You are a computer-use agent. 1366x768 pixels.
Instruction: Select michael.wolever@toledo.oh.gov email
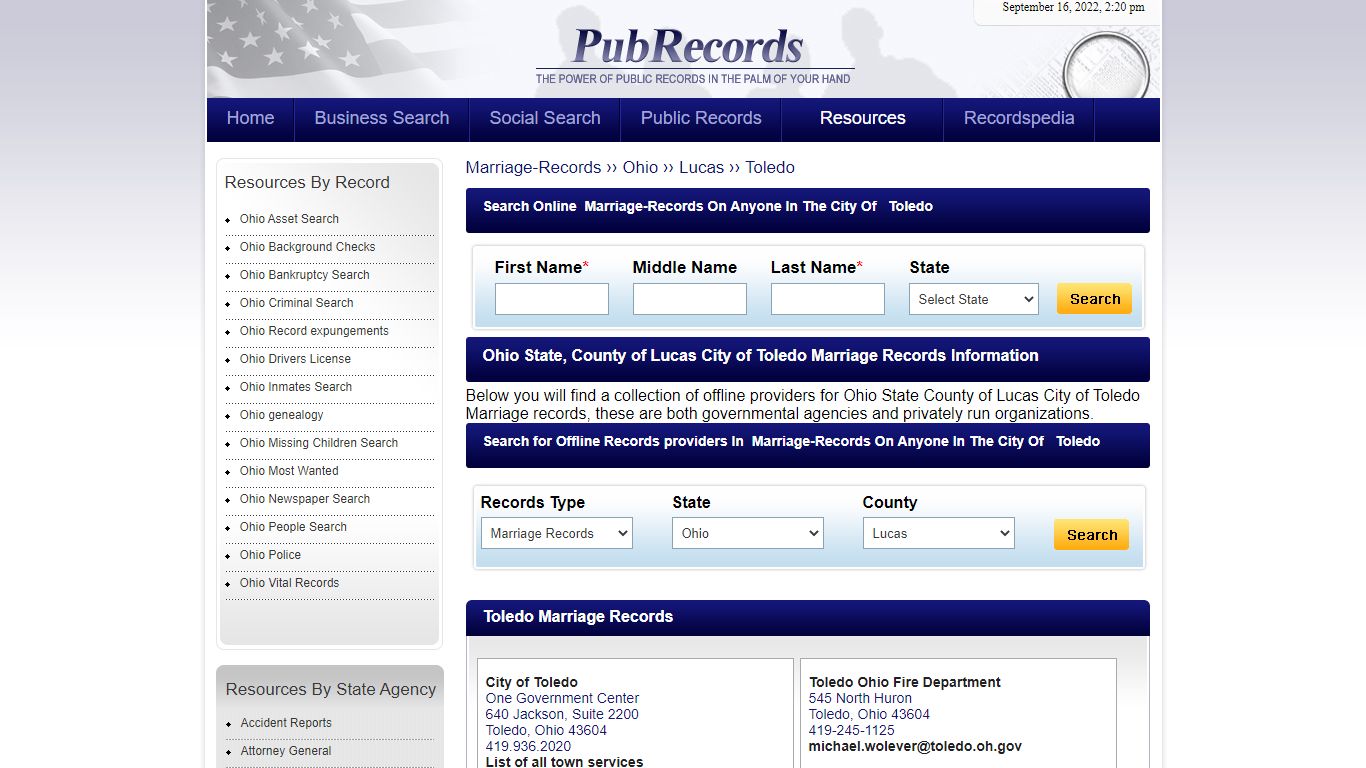pos(915,746)
